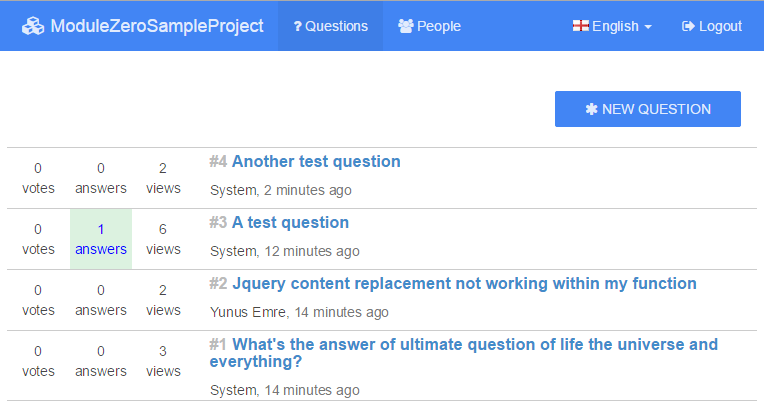The image size is (764, 416).
Task: Click the England flag icon
Action: pos(580,26)
